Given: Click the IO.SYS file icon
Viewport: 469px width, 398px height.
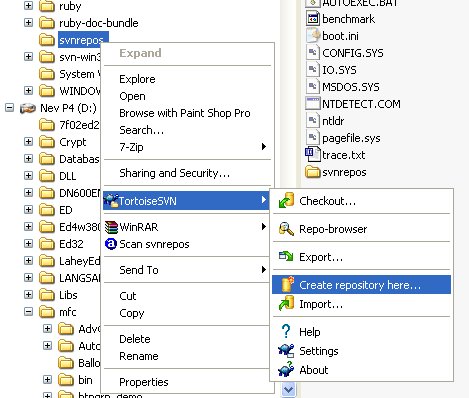Looking at the screenshot, I should pos(313,70).
